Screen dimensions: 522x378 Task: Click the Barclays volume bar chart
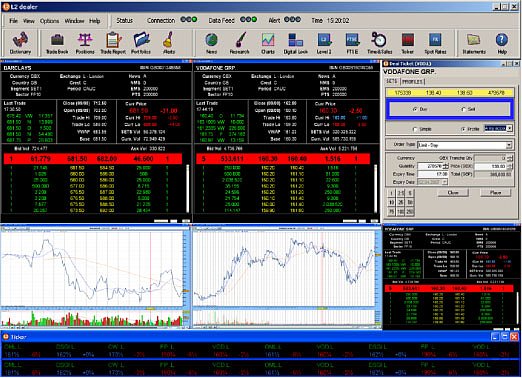[92, 318]
